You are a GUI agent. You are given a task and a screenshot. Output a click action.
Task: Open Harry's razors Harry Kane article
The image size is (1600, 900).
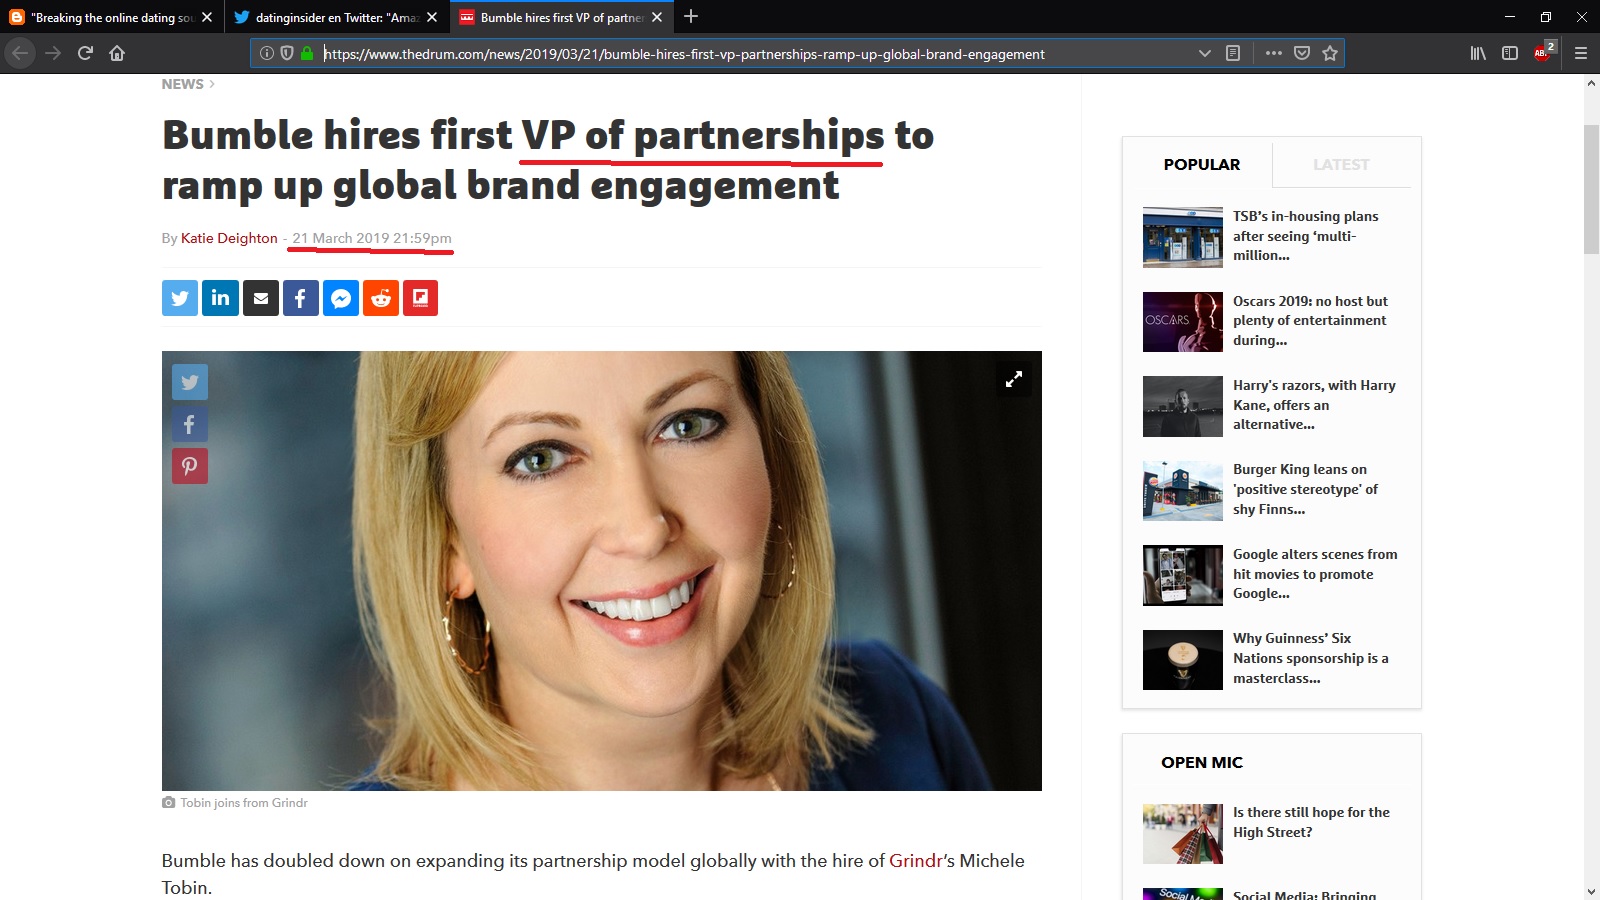pos(1314,405)
